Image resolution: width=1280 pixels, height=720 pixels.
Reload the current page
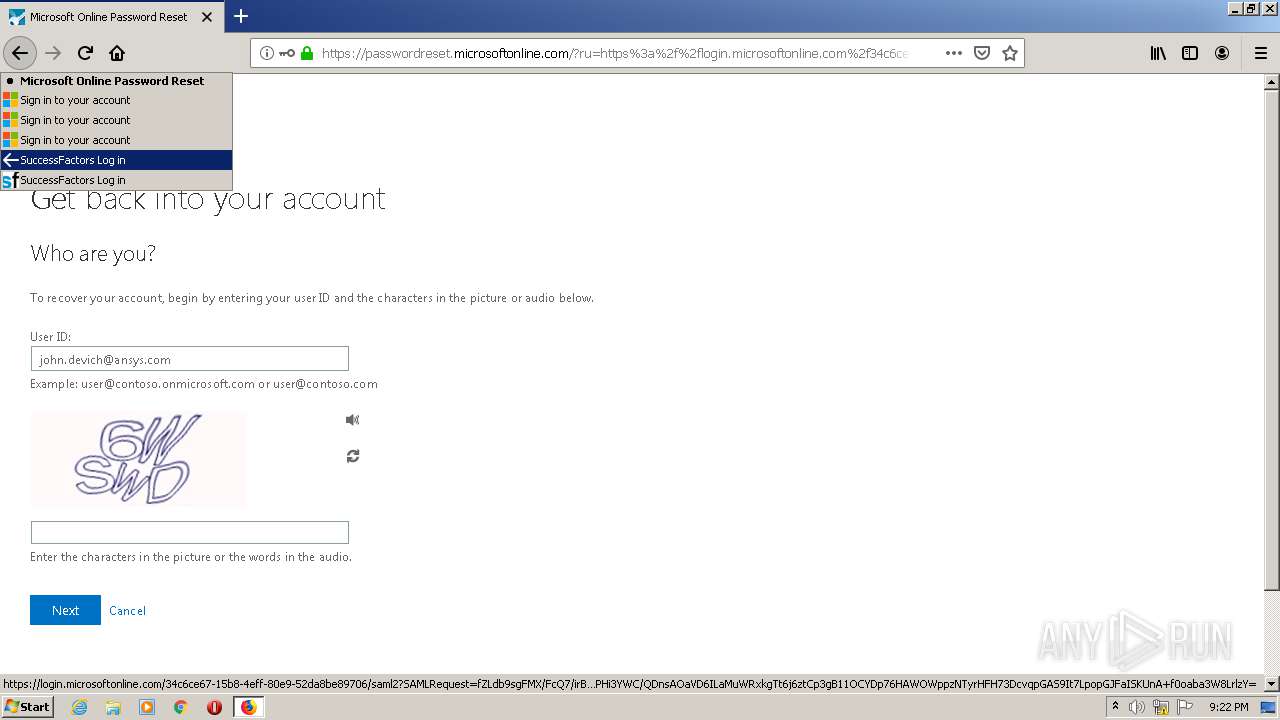(x=85, y=53)
